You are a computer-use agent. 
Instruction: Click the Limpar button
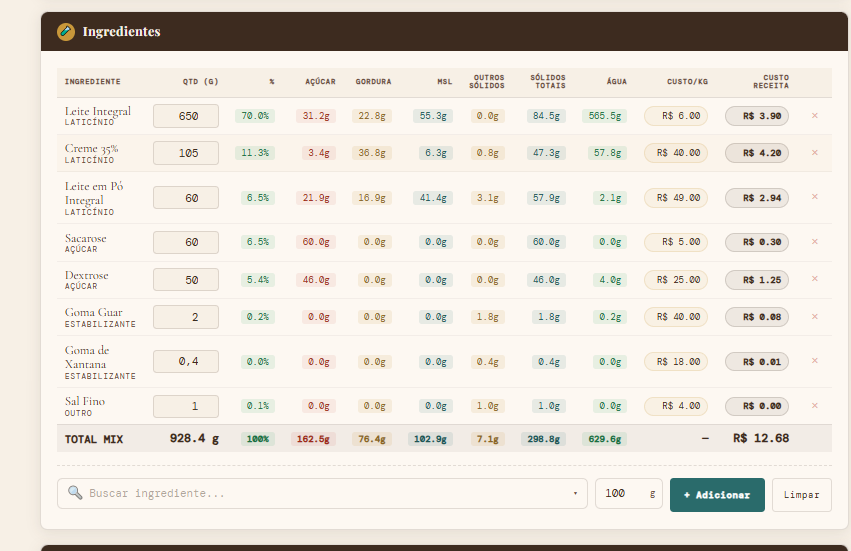pos(801,495)
